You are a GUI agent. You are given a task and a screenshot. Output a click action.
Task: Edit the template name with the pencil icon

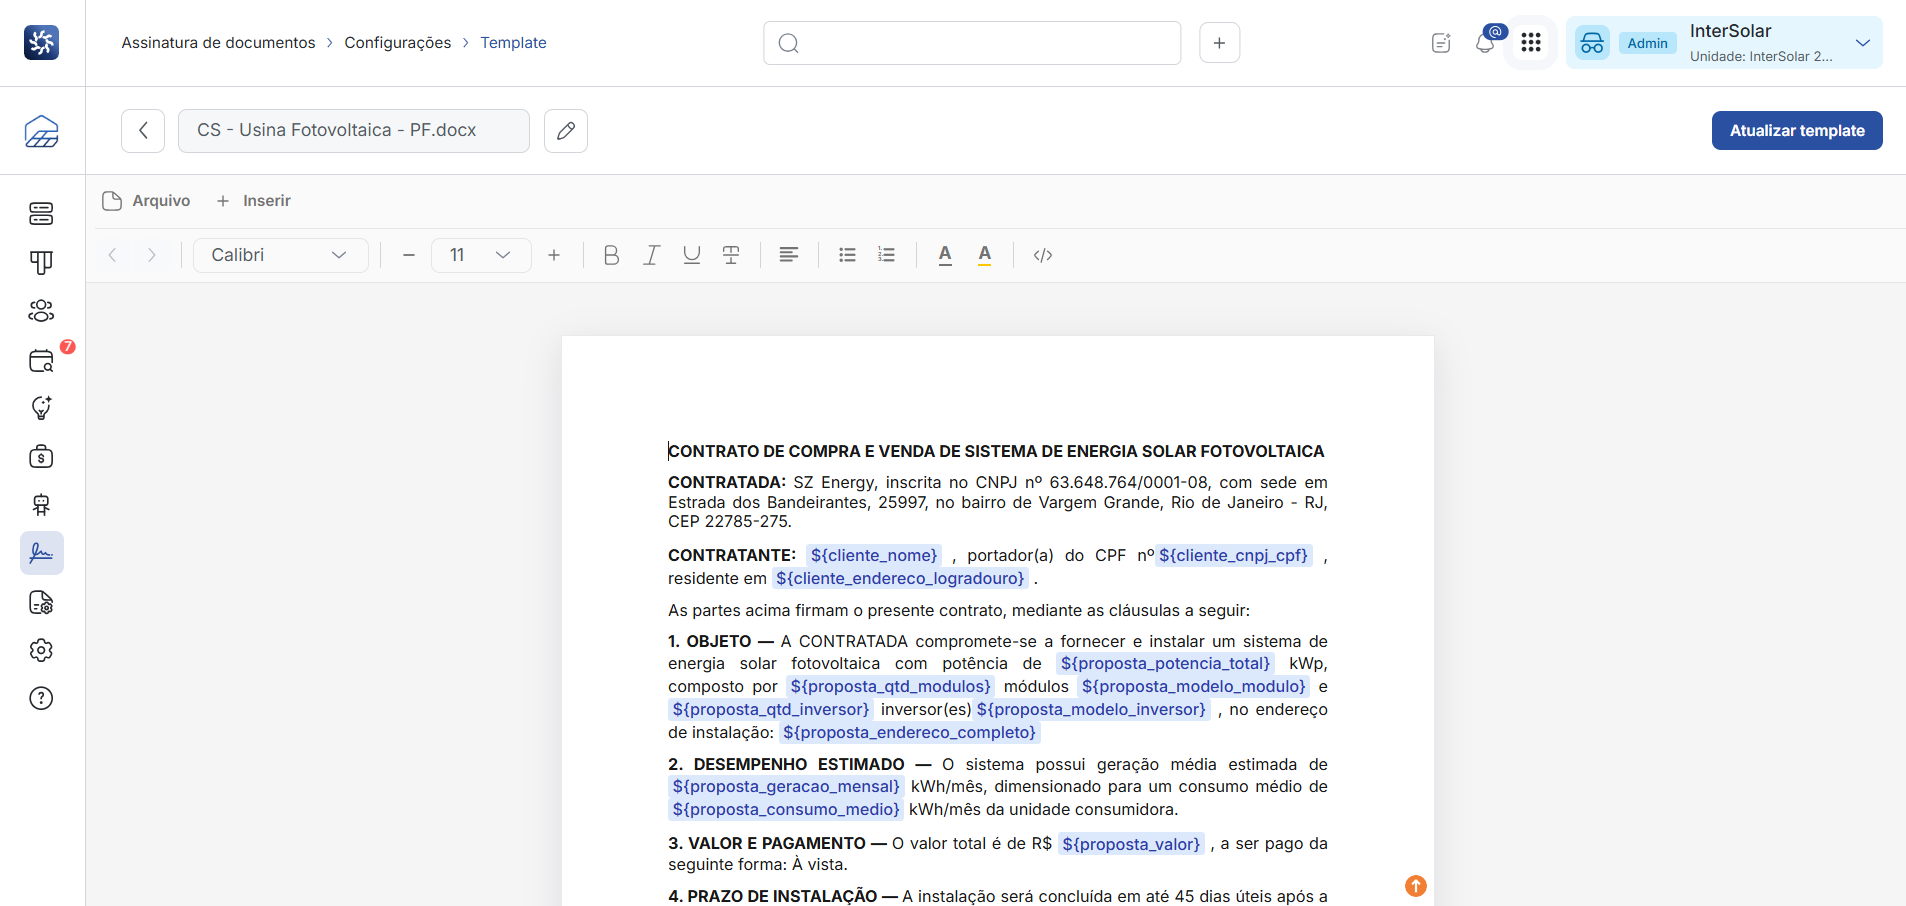(566, 131)
